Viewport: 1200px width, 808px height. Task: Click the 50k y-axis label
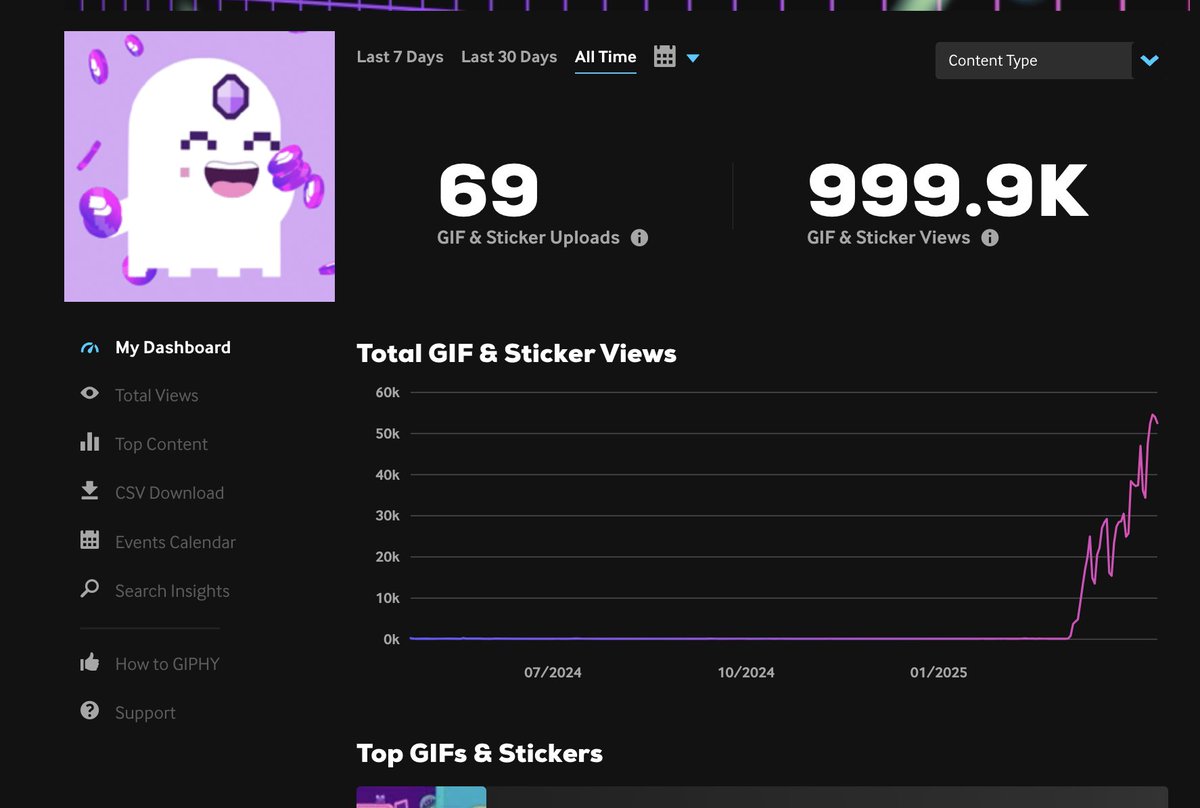pyautogui.click(x=388, y=434)
